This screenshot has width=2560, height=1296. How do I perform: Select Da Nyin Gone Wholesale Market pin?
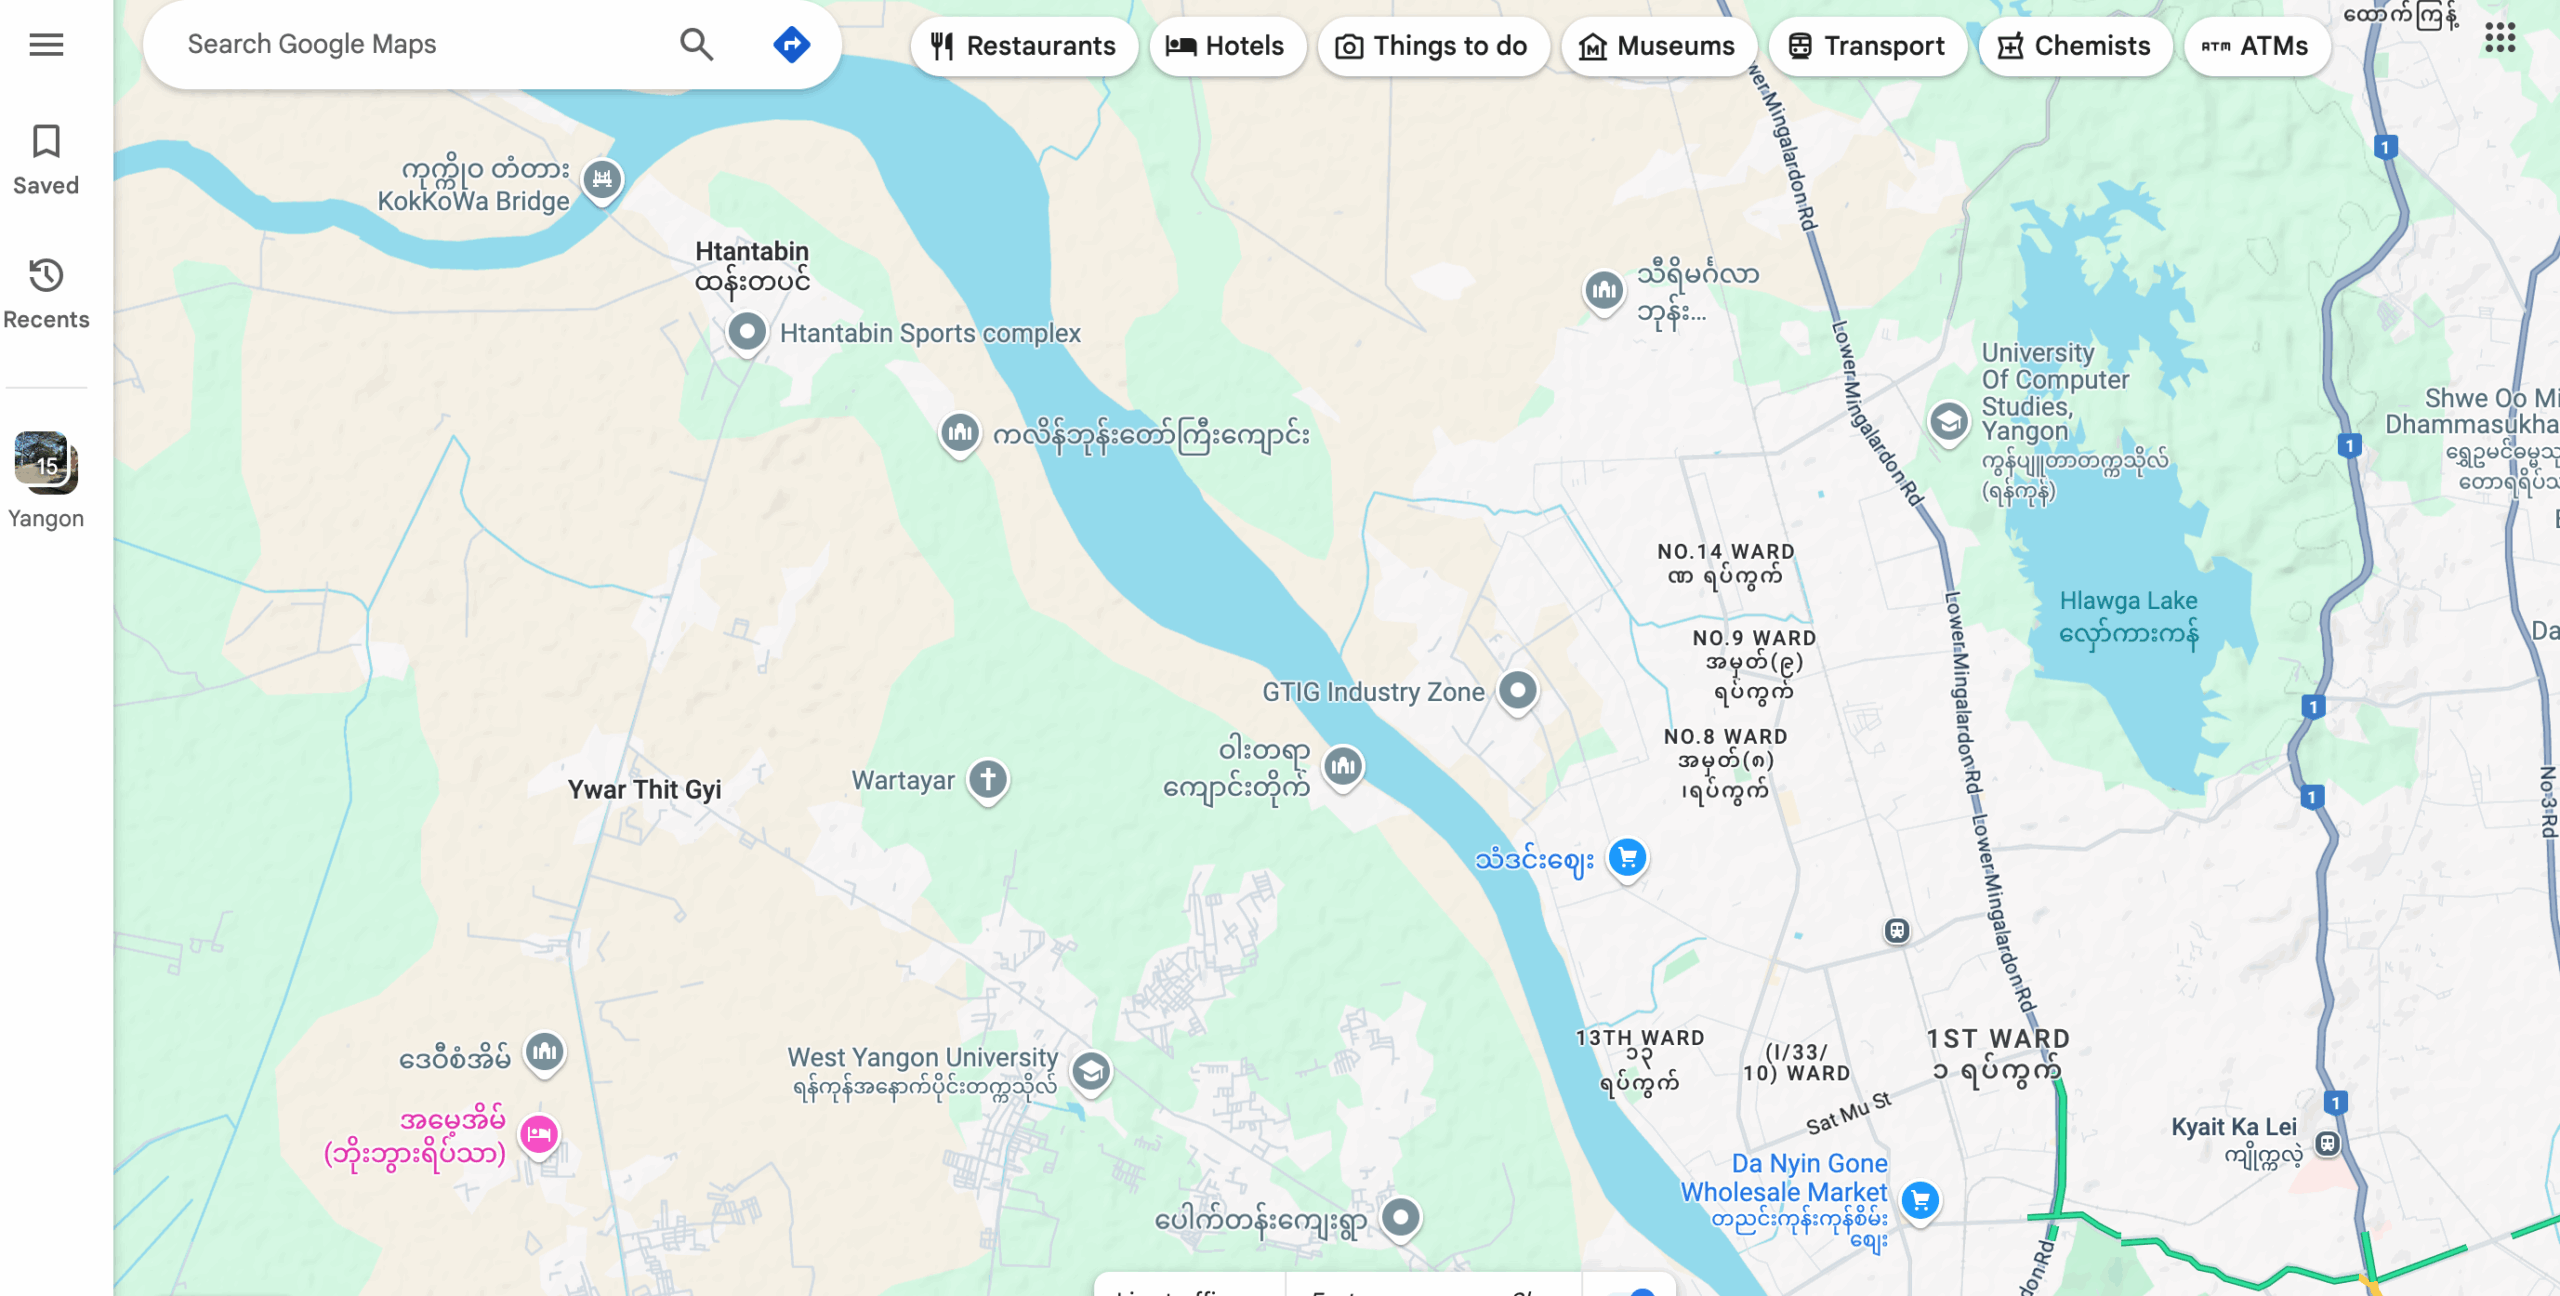[x=1920, y=1202]
